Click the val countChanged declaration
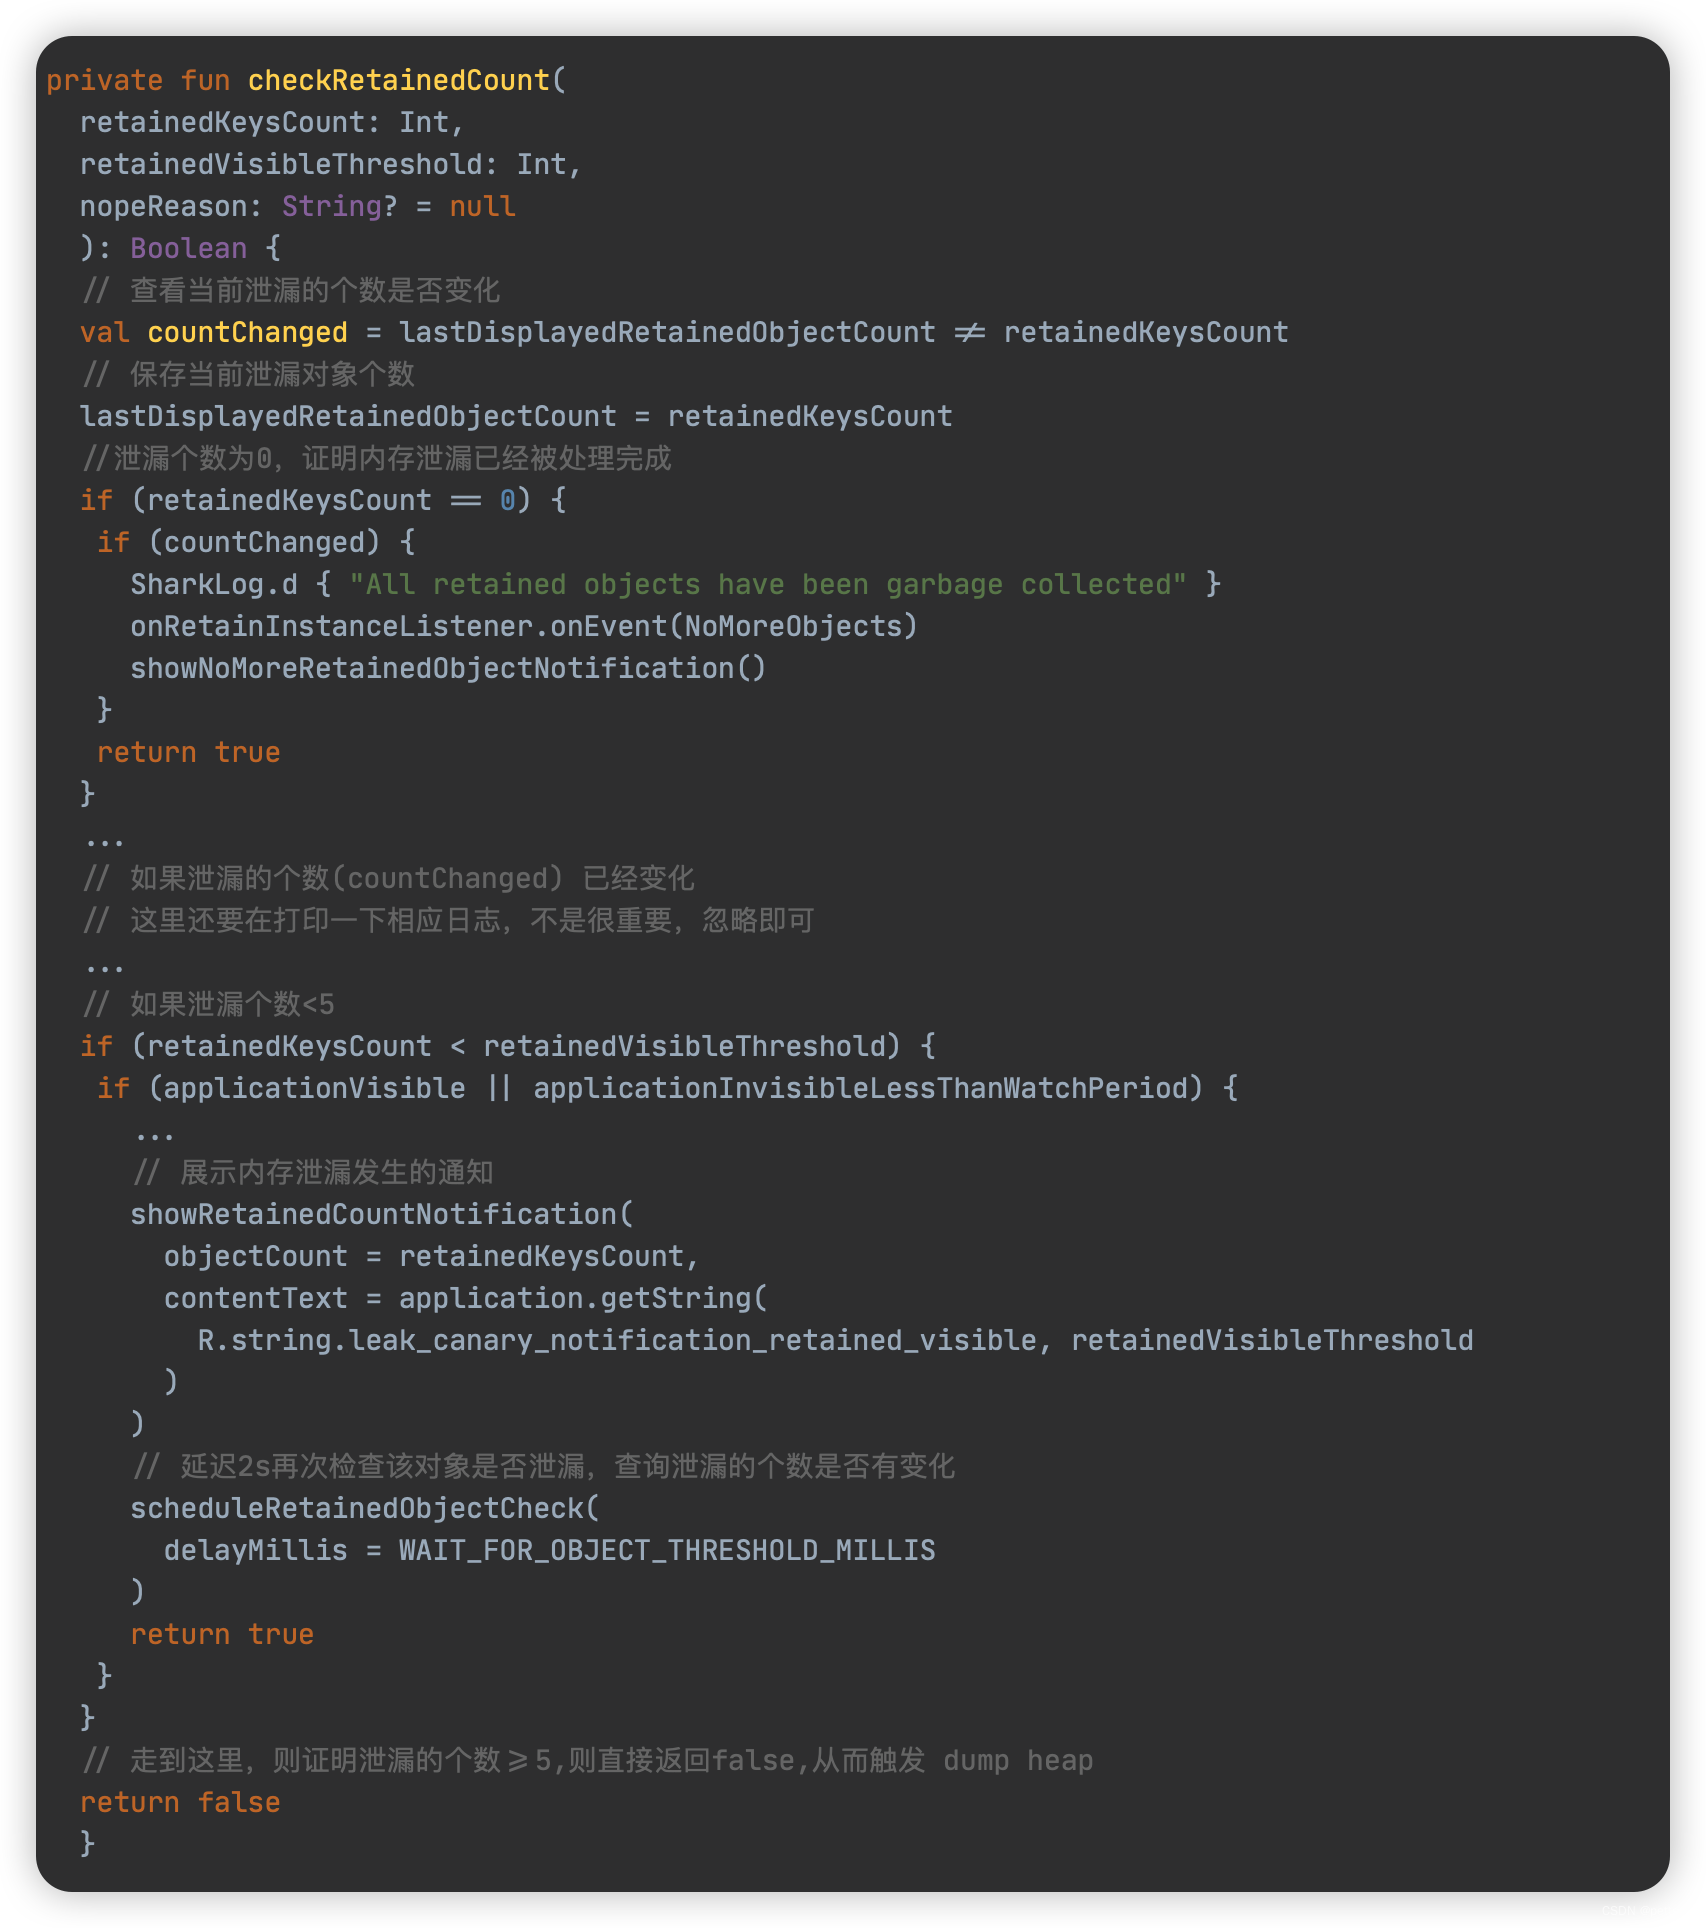This screenshot has height=1928, width=1706. click(x=684, y=332)
